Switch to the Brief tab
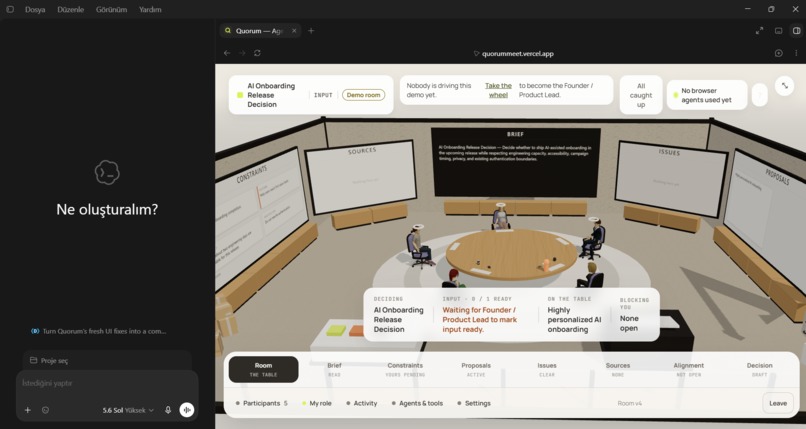The width and height of the screenshot is (806, 429). (x=334, y=369)
